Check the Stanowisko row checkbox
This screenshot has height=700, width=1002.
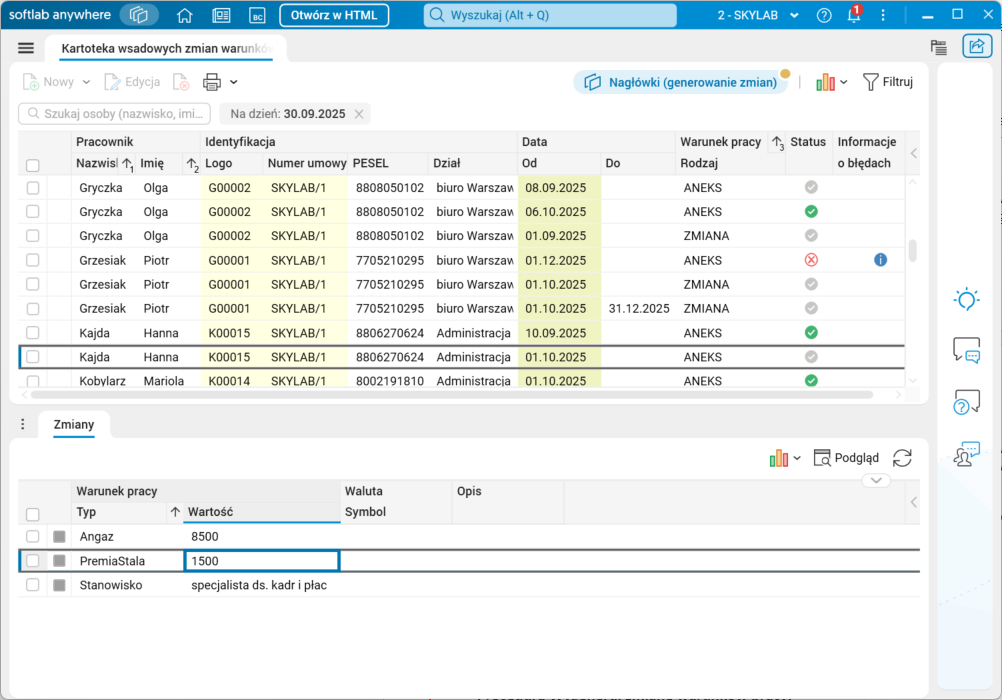point(33,585)
